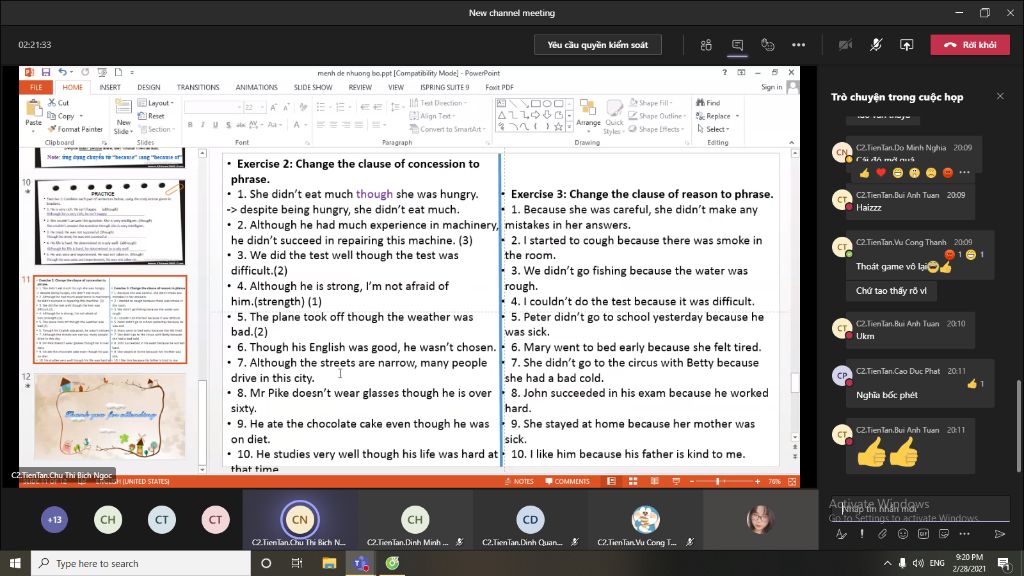The image size is (1024, 576).
Task: Click Yêu cầu quyền kiểm soát button
Action: coord(598,45)
